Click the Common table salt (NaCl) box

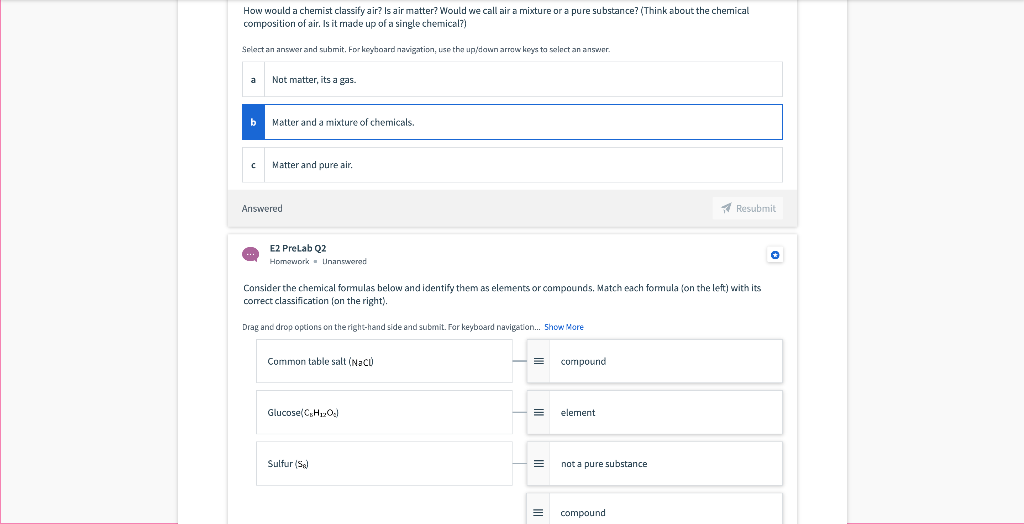(x=384, y=361)
